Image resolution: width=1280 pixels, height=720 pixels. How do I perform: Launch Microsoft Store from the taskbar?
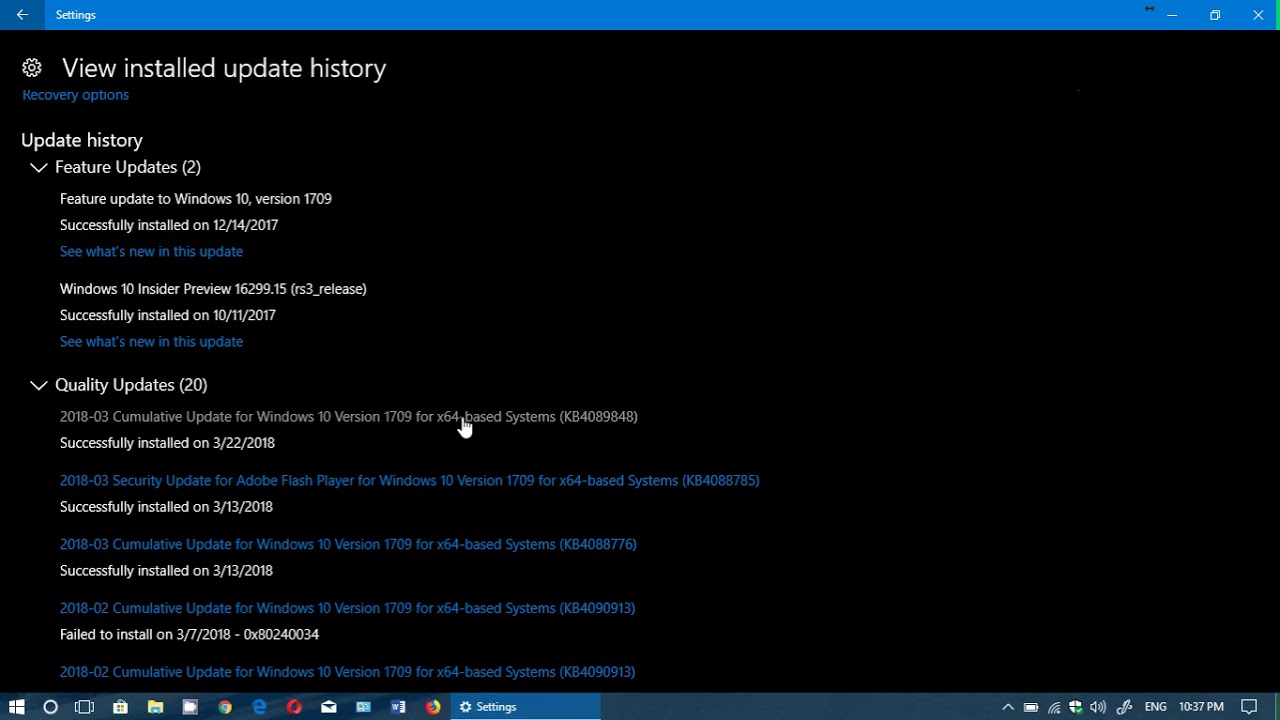coord(120,707)
